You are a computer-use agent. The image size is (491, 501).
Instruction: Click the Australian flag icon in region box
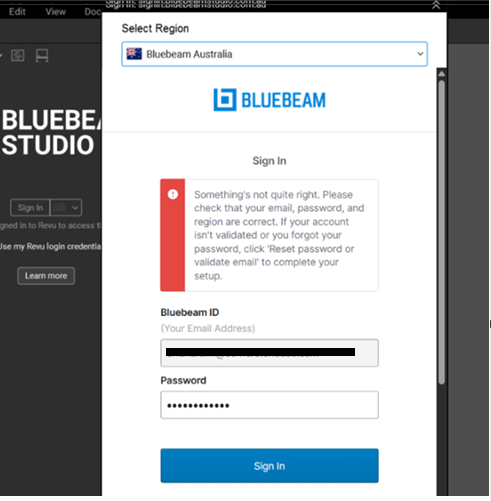click(134, 54)
